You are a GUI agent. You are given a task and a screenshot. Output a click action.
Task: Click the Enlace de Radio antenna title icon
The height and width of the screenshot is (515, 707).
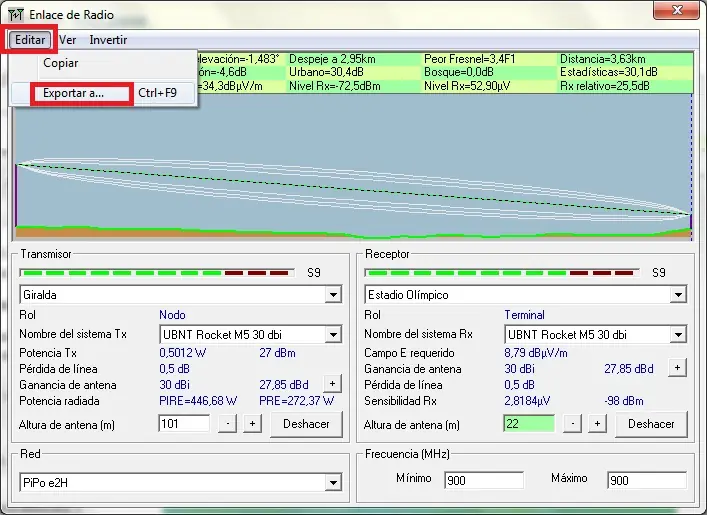pos(15,14)
